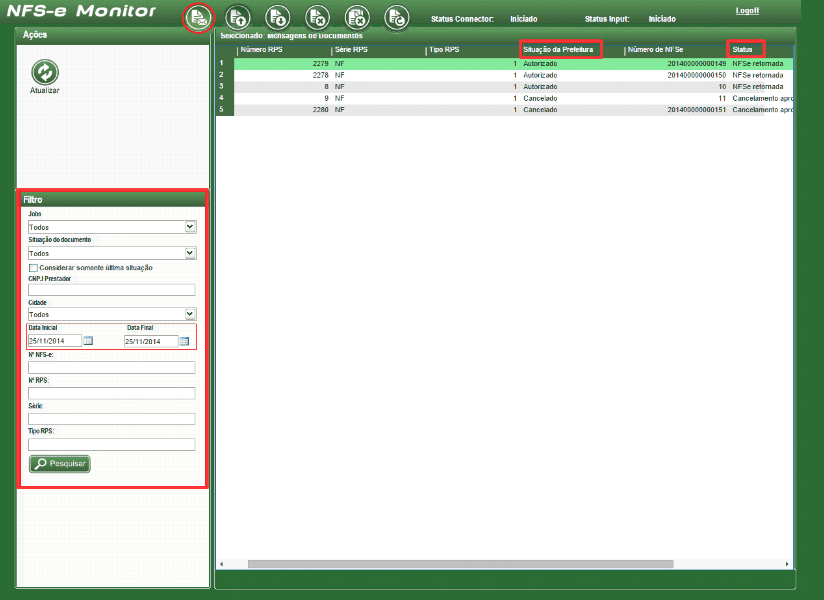Click the document upload arrow icon
Screen dimensions: 824x600
238,18
